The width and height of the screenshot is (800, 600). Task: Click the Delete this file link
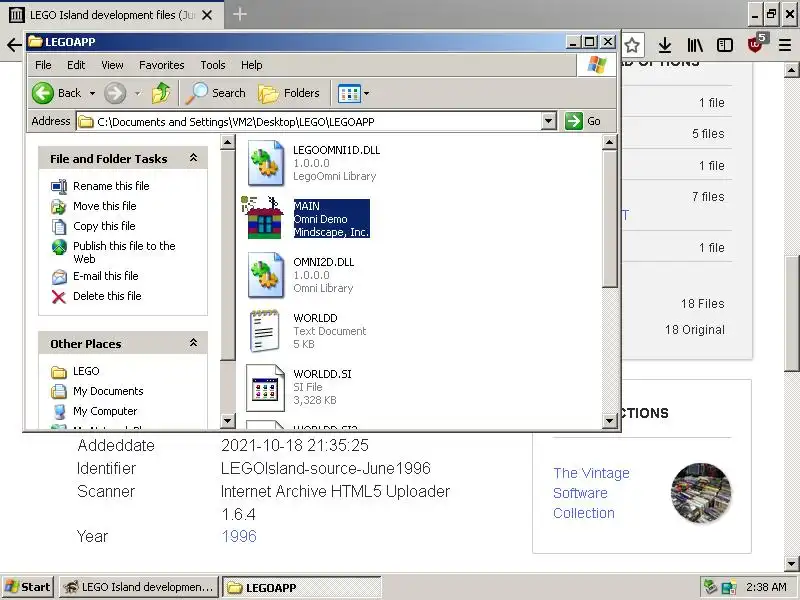(107, 296)
